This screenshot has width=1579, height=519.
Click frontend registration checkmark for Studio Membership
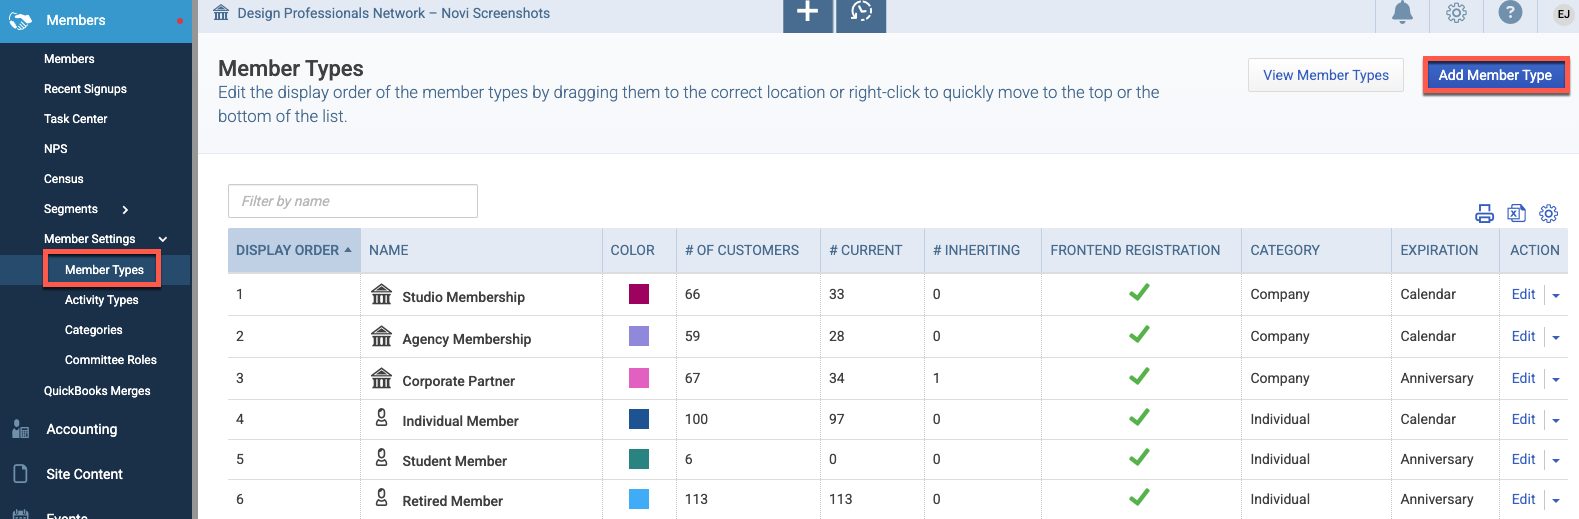point(1139,292)
